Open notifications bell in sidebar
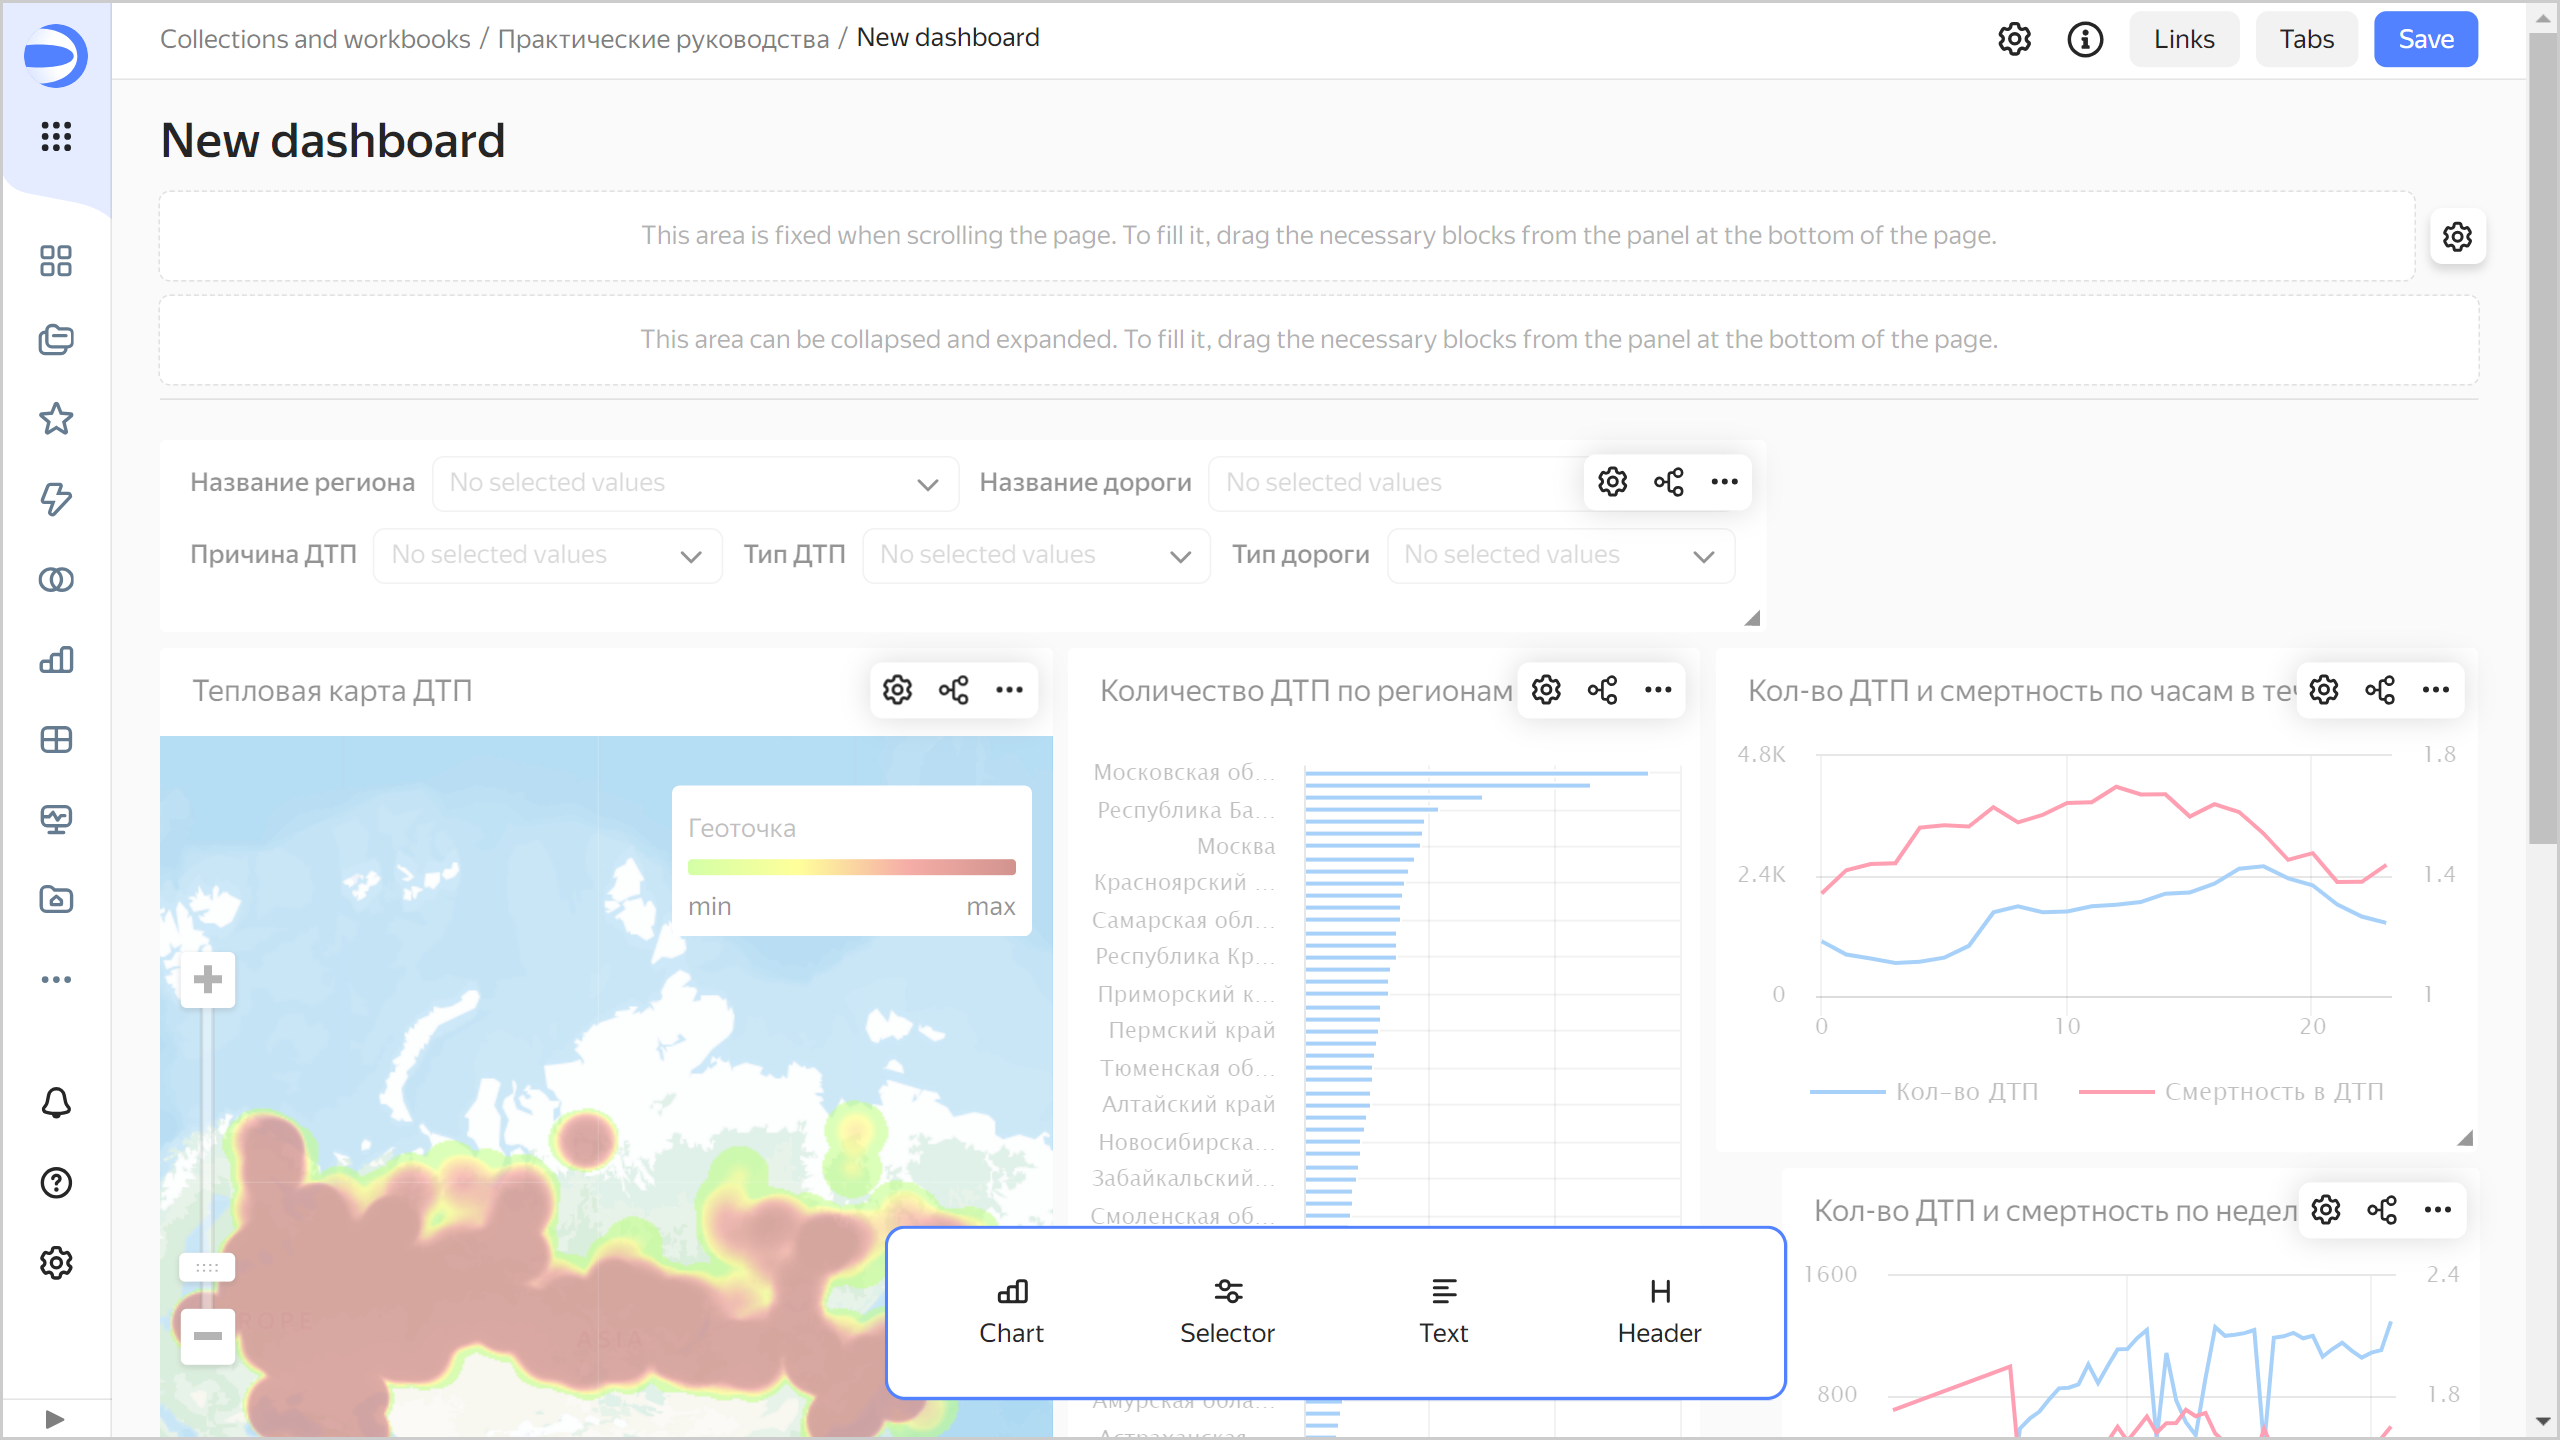This screenshot has width=2560, height=1440. [x=56, y=1103]
